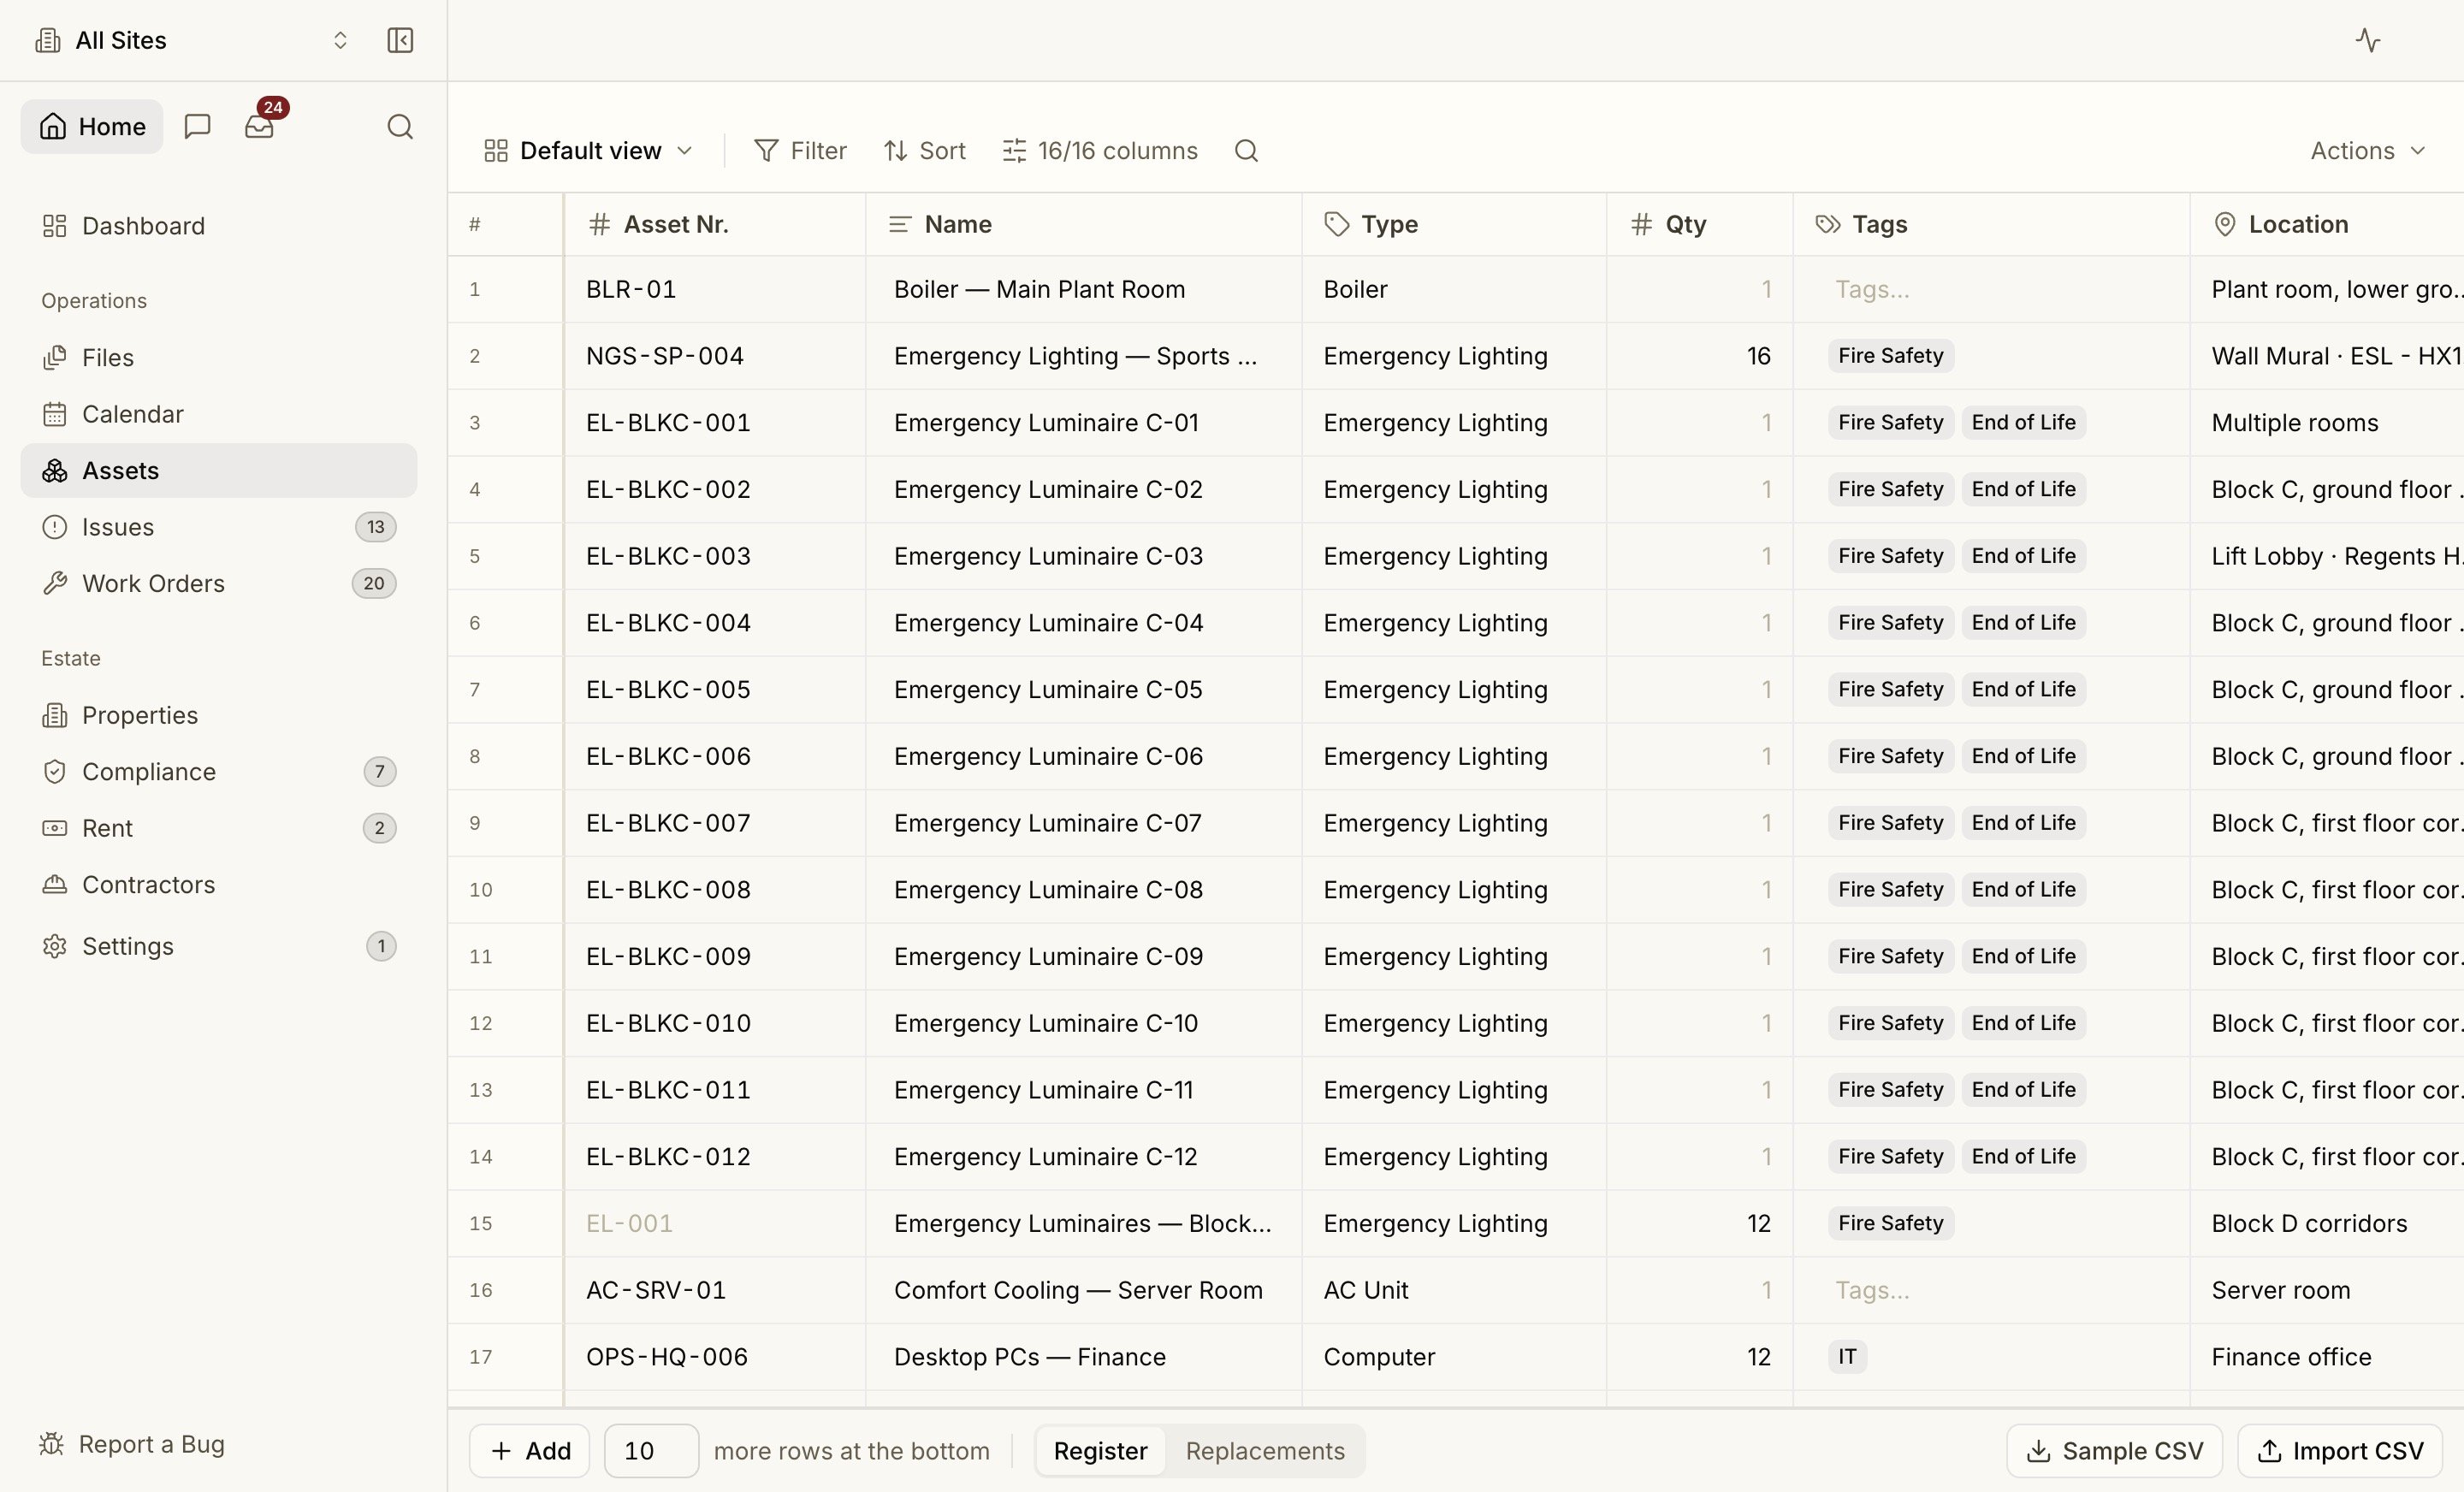Open the 16/16 columns chooser
Image resolution: width=2464 pixels, height=1492 pixels.
pos(1100,151)
